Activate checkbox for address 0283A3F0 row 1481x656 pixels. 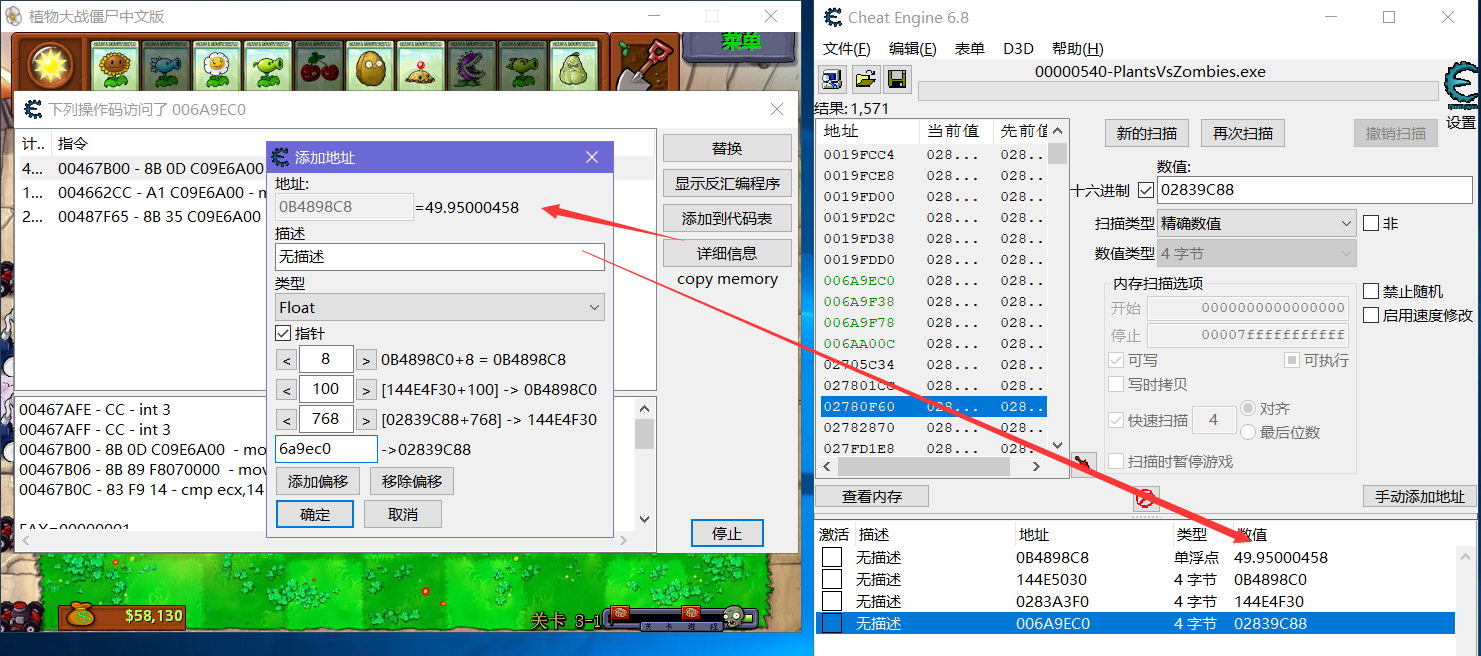point(832,601)
